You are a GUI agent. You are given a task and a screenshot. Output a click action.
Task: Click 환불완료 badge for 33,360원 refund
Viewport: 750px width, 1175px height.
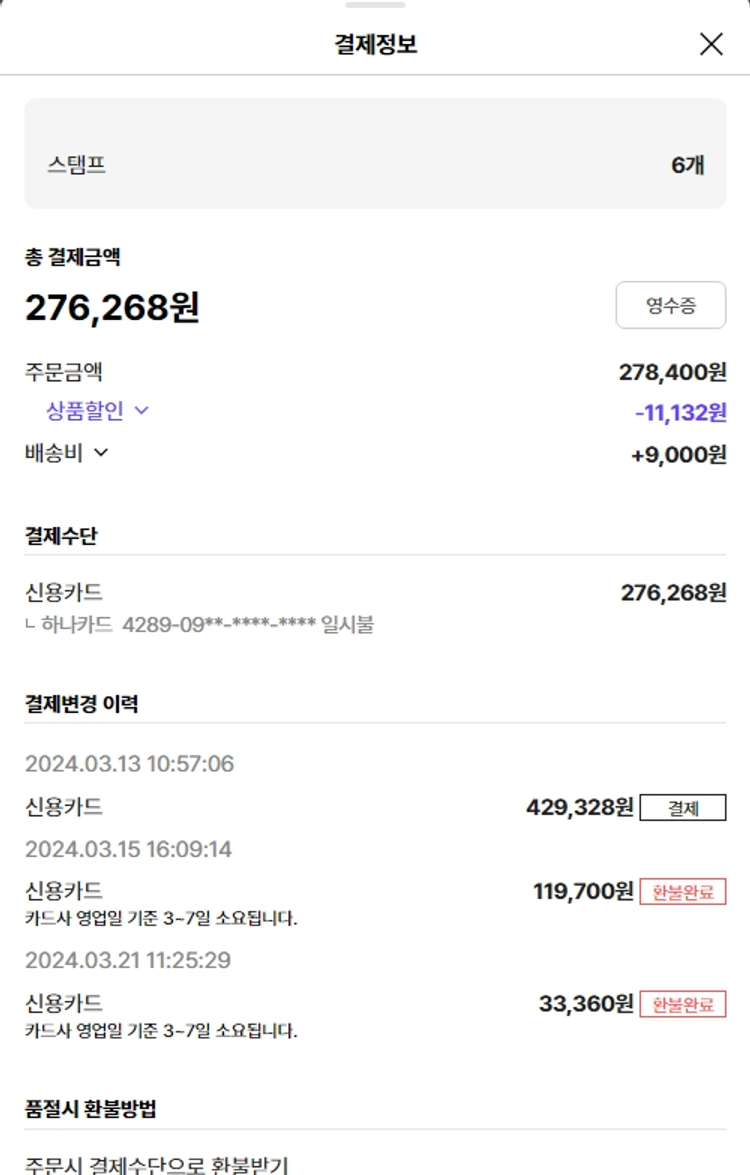[x=682, y=1004]
